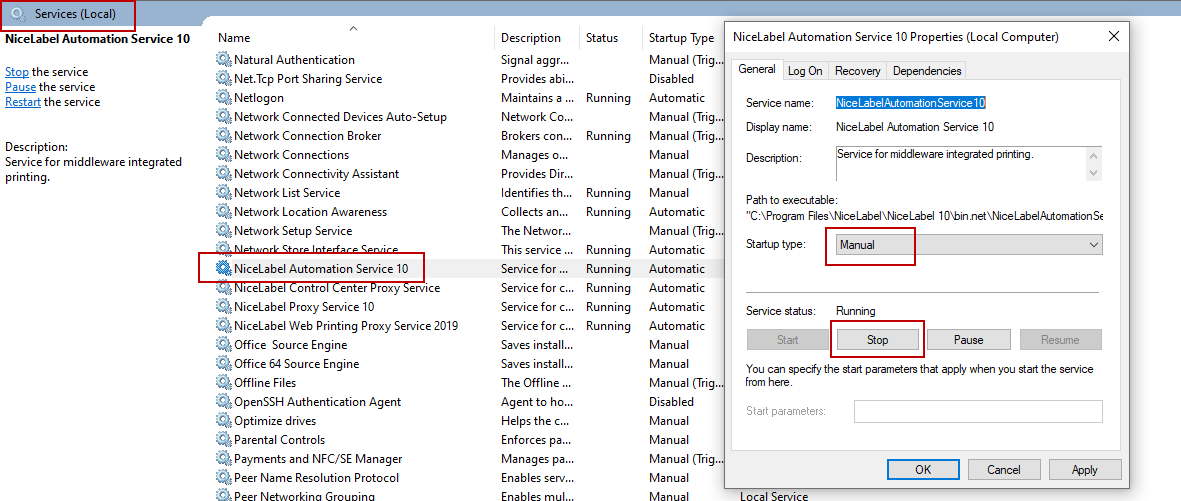This screenshot has width=1181, height=501.
Task: Click the Optimize drives service icon
Action: pyautogui.click(x=223, y=421)
